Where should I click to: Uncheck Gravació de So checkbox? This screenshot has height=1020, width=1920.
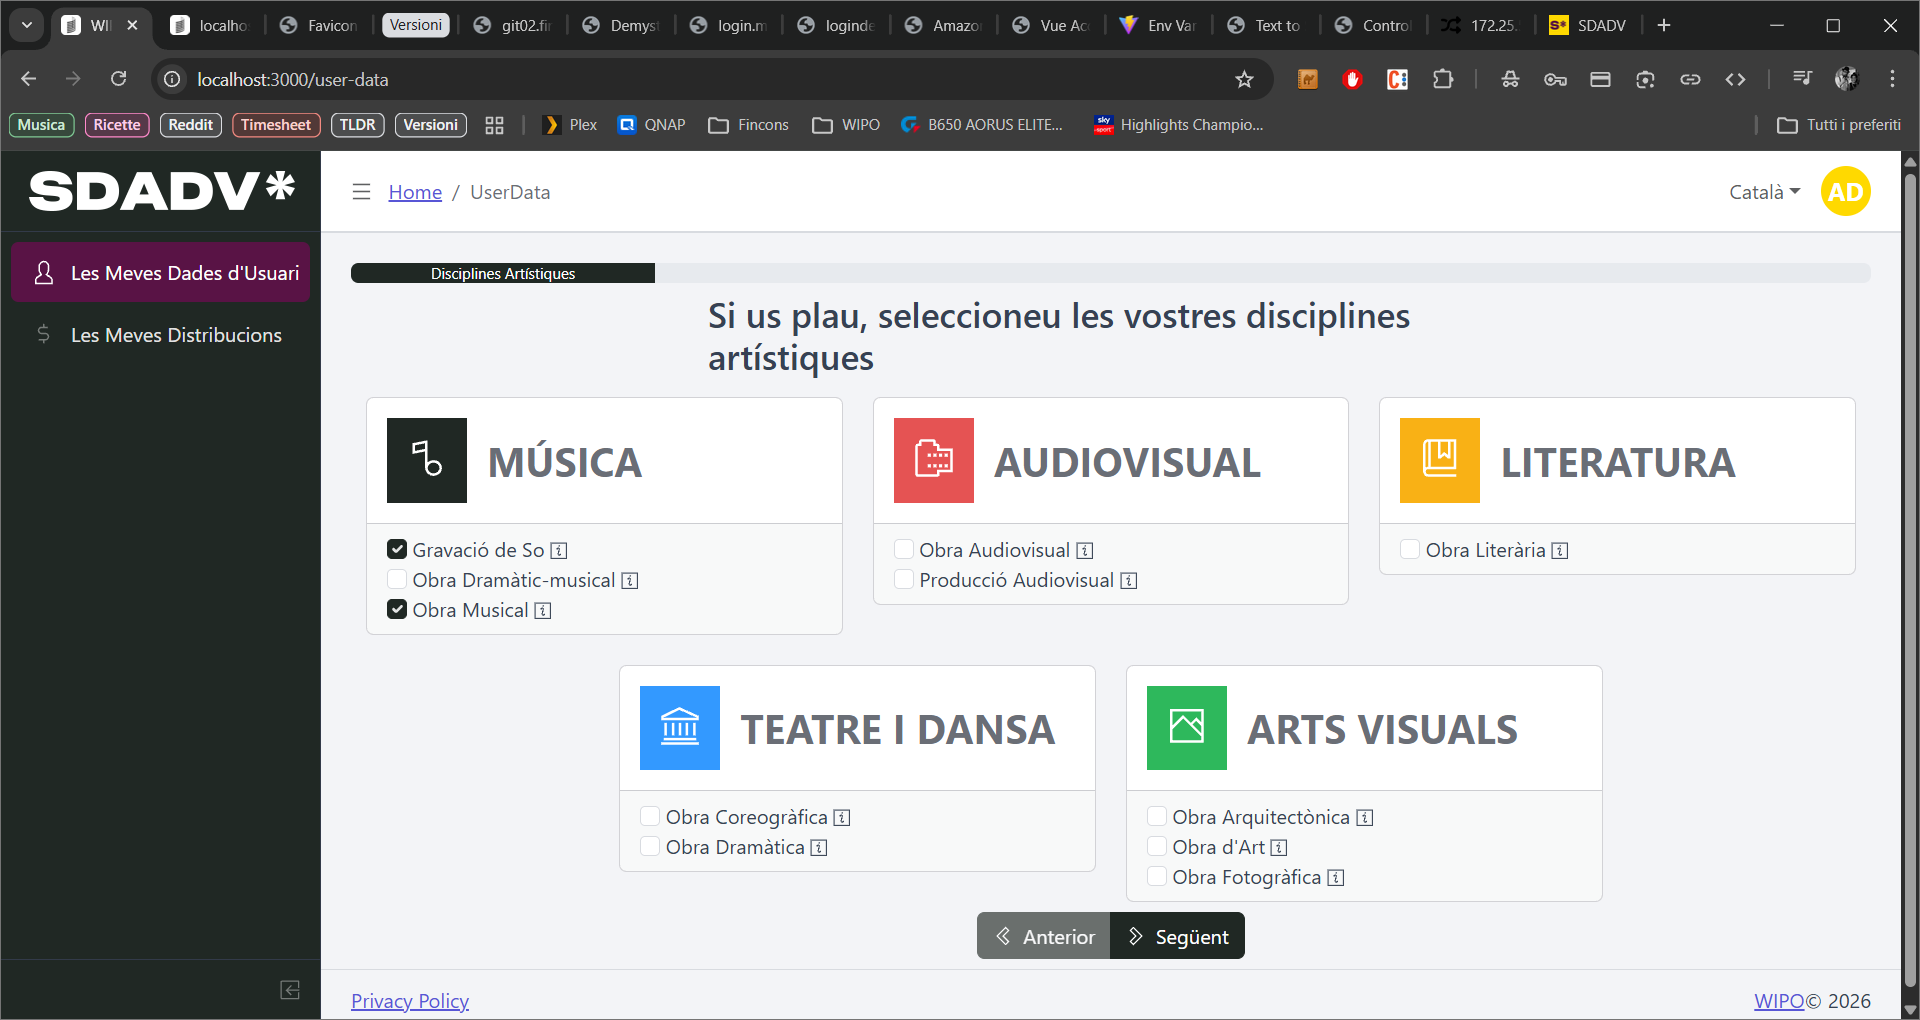397,549
